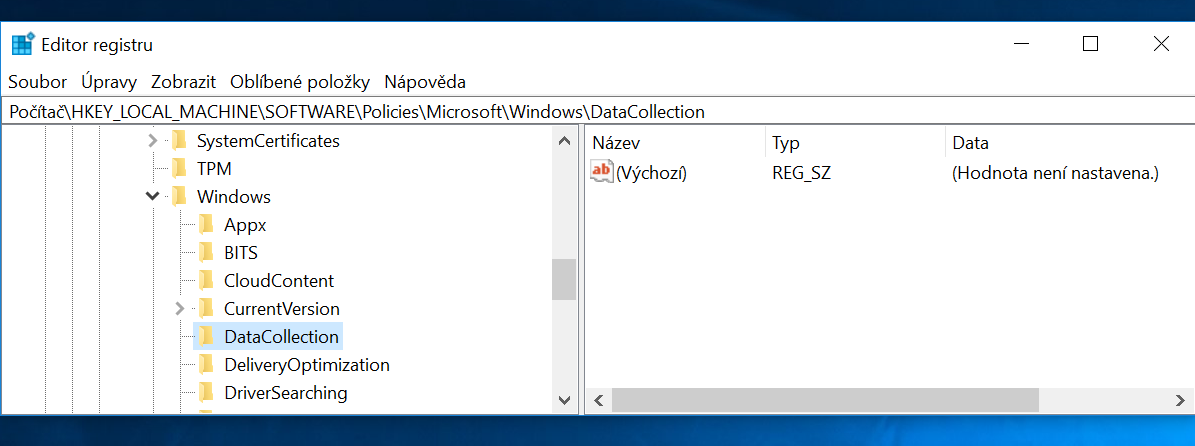Click the CloudContent folder icon

pyautogui.click(x=207, y=280)
